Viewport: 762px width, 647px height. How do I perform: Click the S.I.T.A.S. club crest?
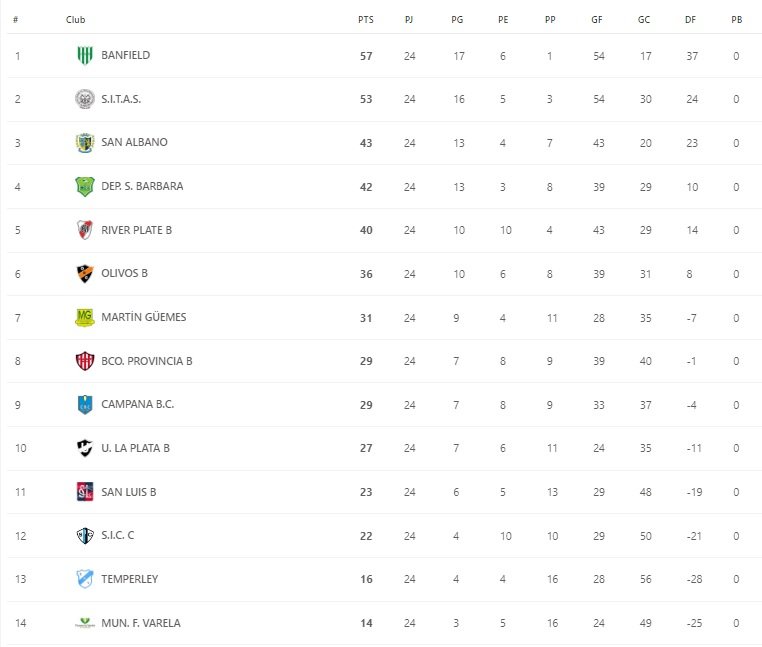click(85, 99)
